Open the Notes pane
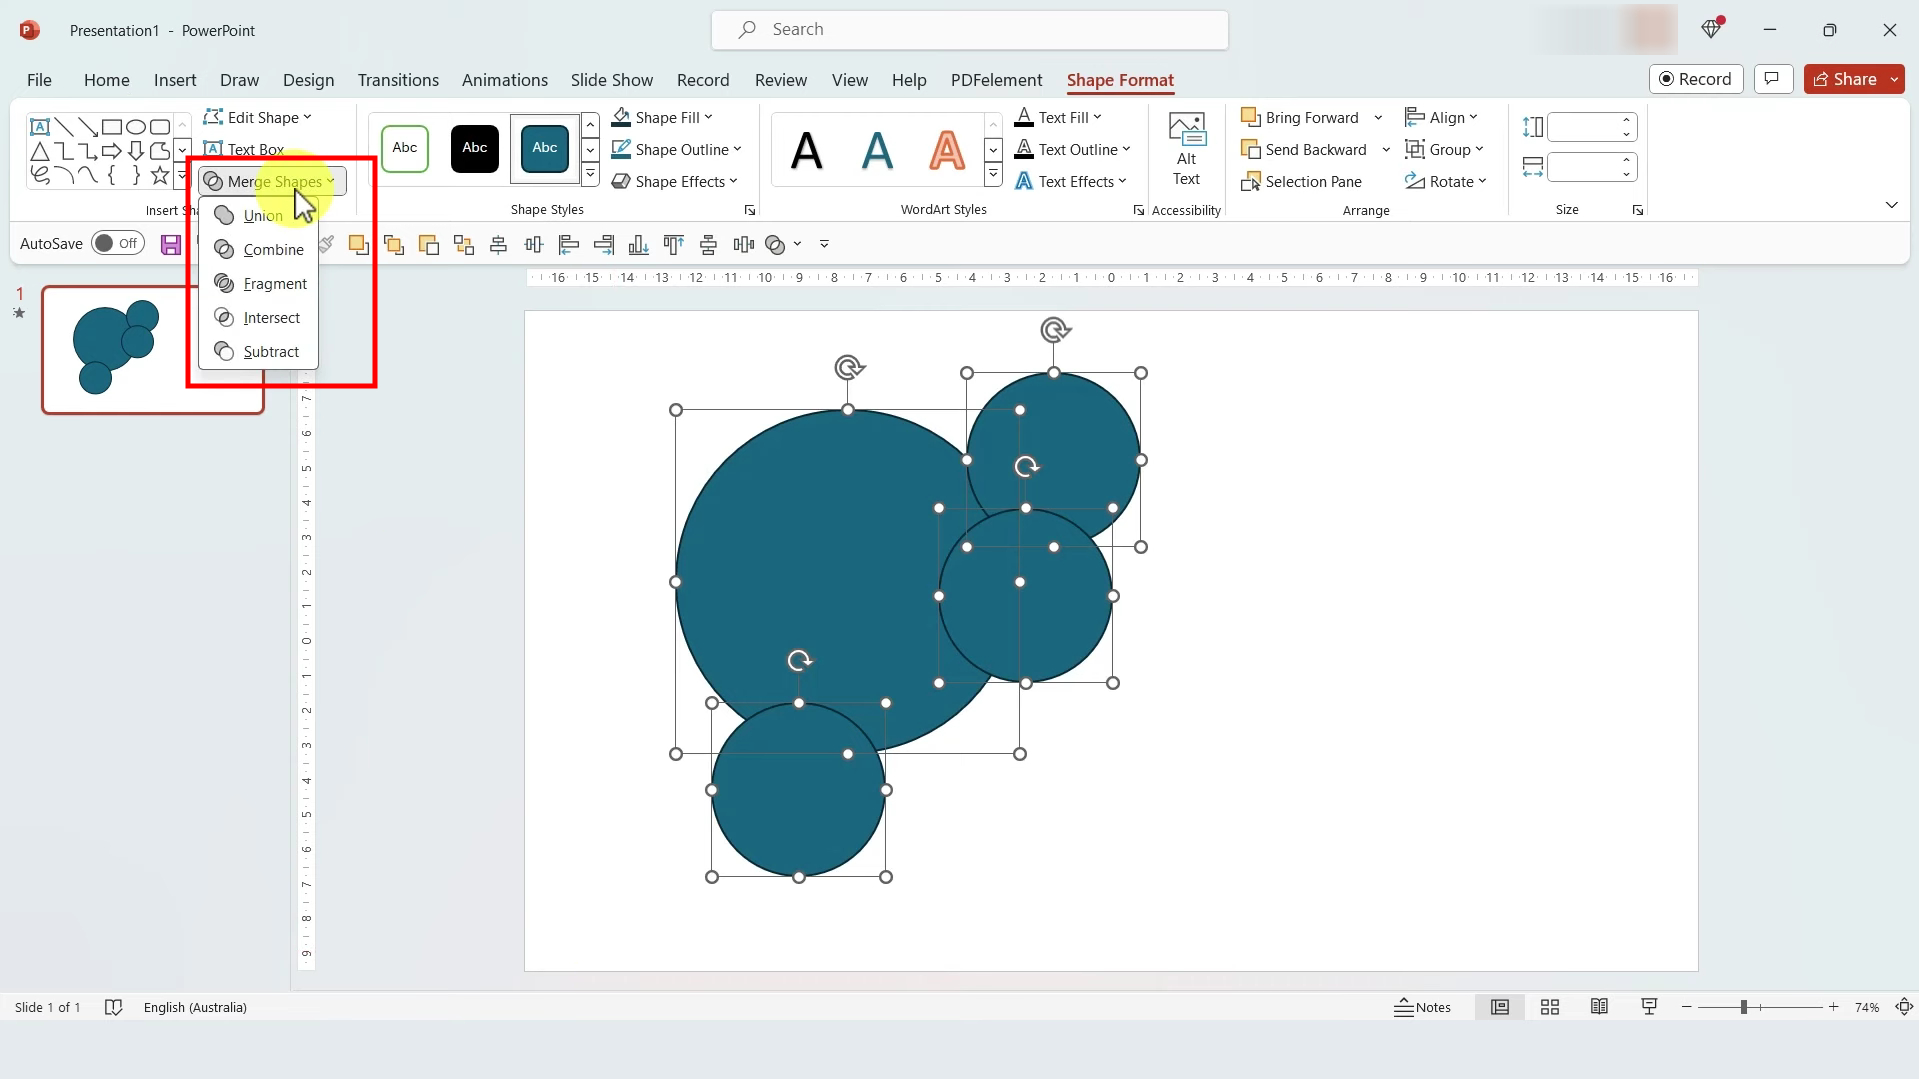 1422,1007
